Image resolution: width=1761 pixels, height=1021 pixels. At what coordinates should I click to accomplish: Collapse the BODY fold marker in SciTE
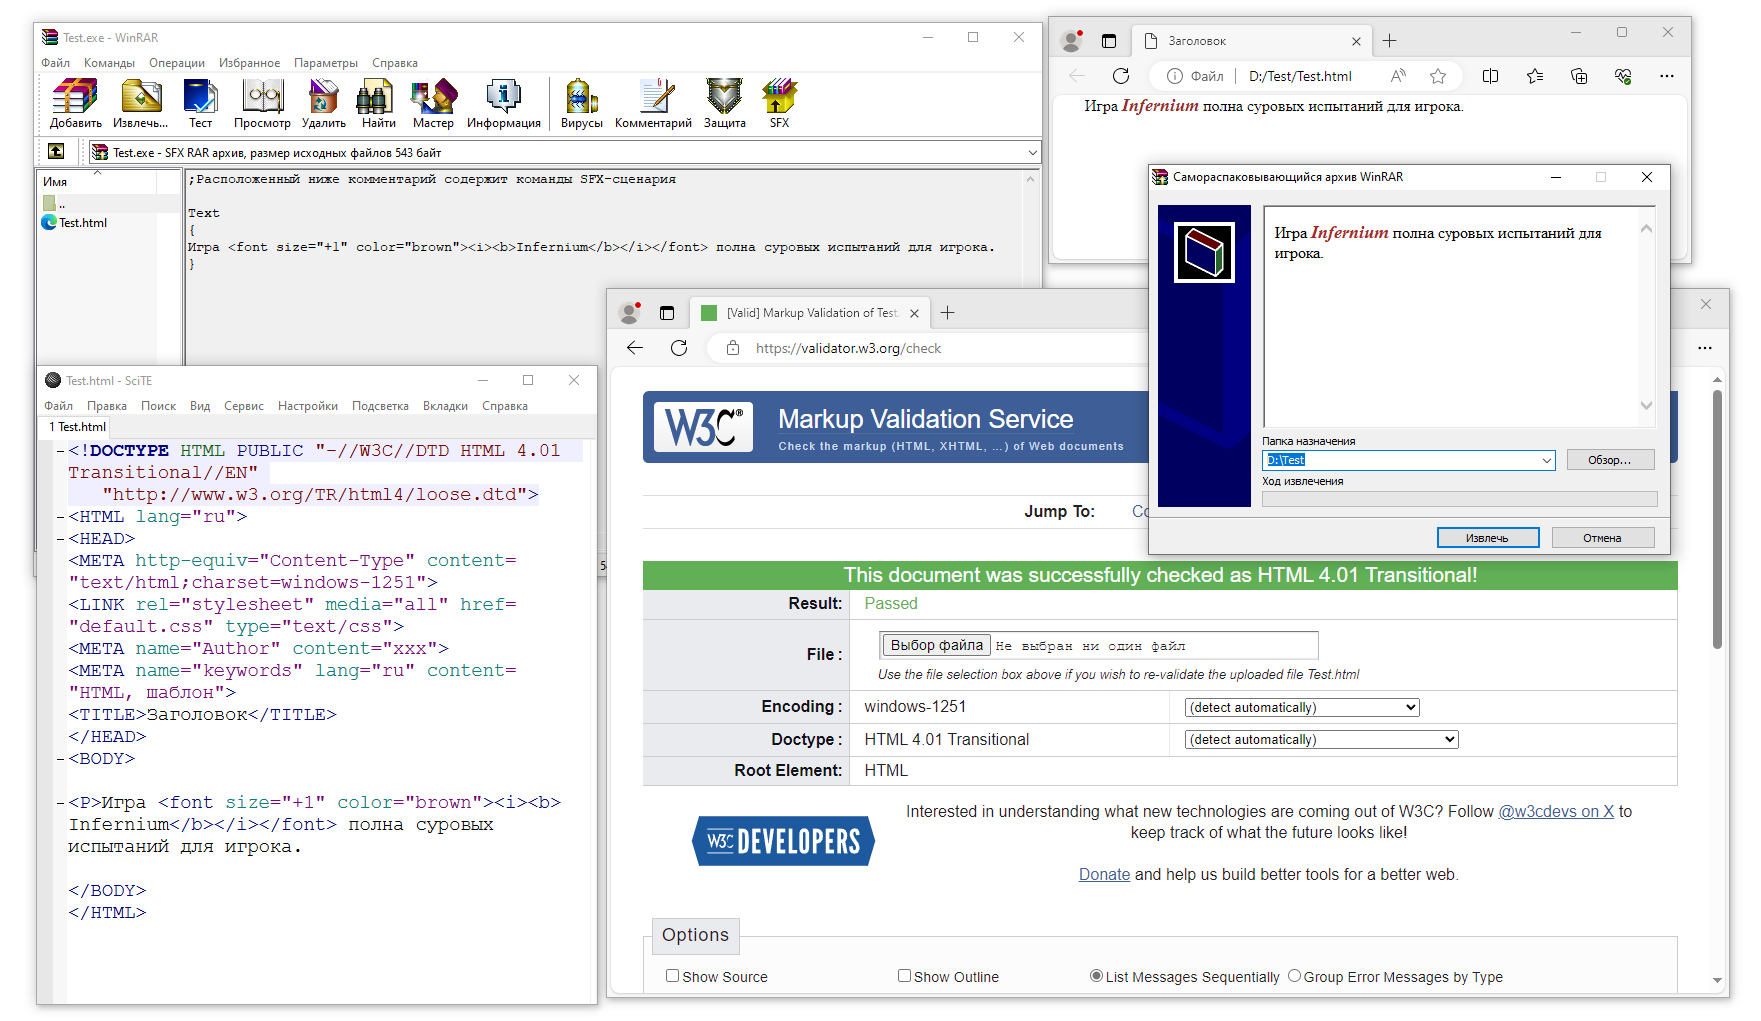click(x=60, y=759)
